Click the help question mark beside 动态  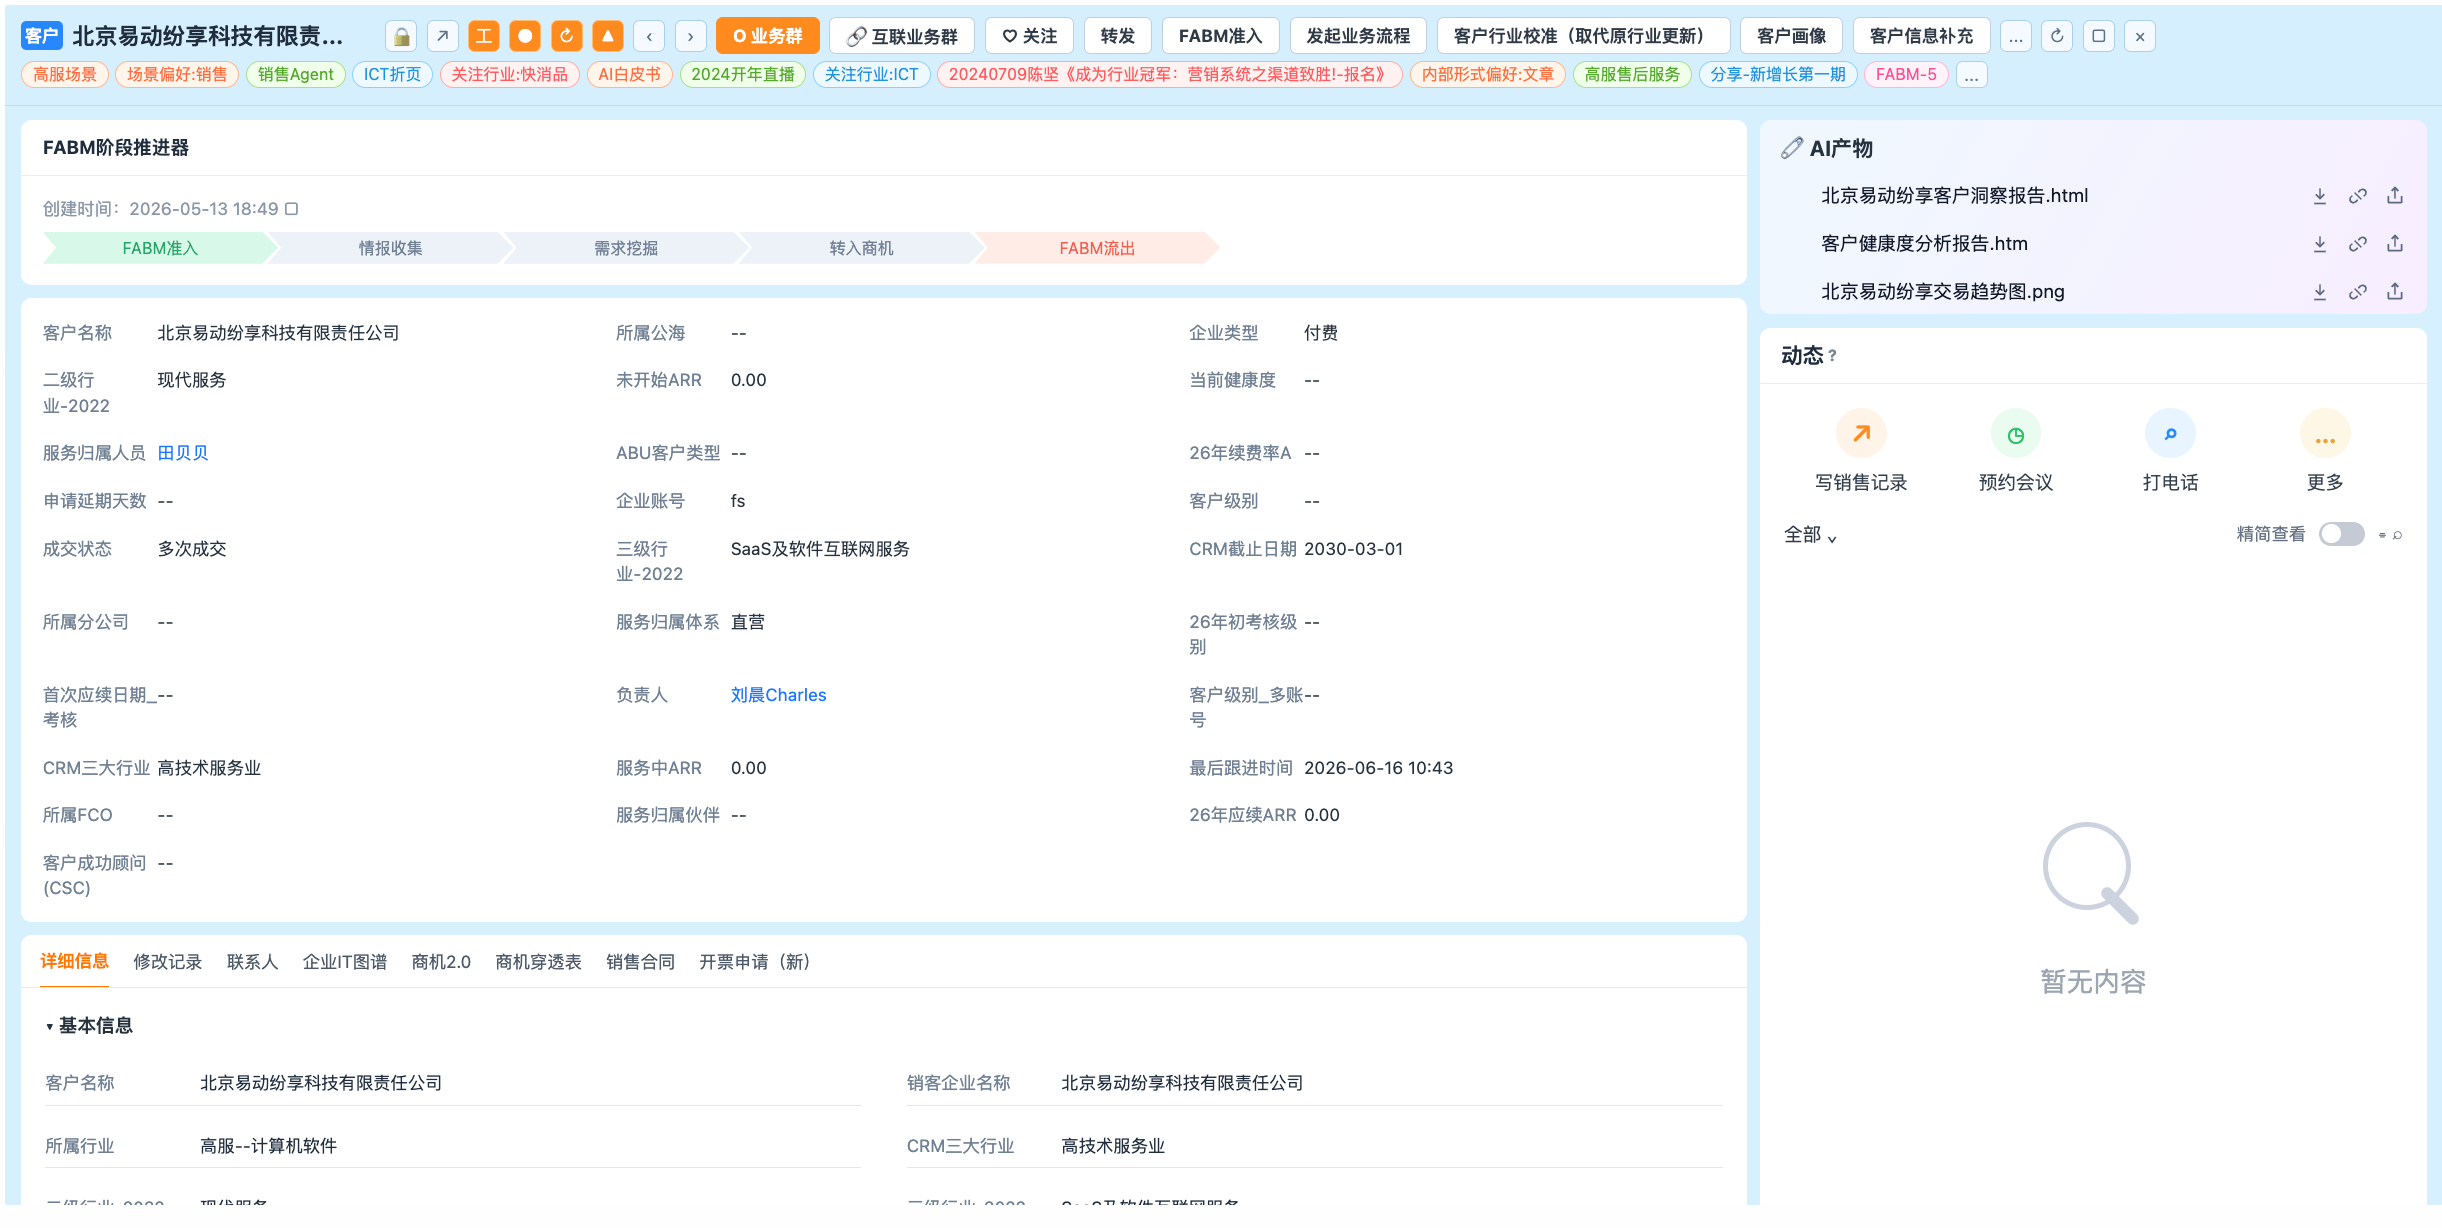point(1832,356)
